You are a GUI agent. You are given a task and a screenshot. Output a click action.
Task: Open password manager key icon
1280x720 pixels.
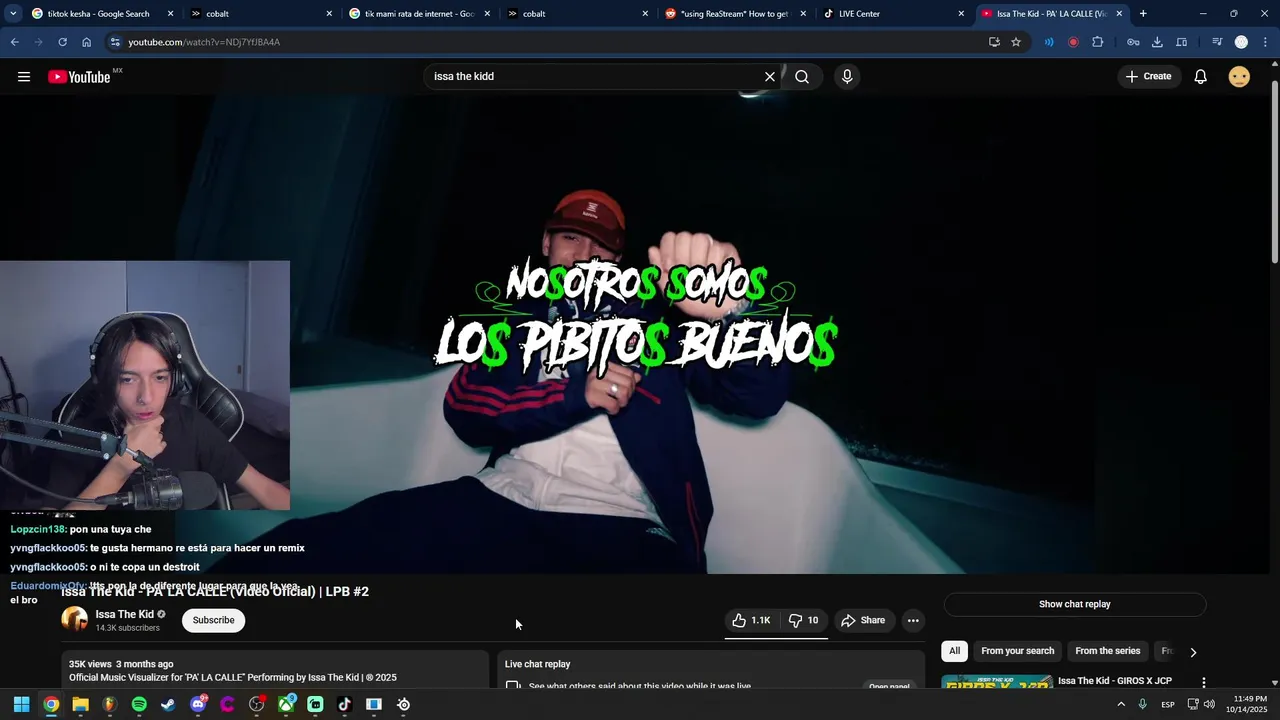tap(1133, 42)
